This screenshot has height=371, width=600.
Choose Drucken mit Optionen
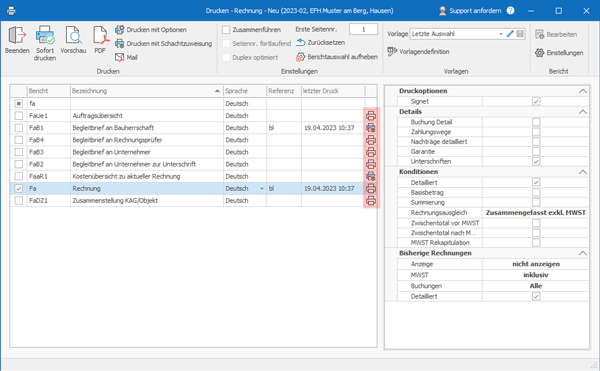tap(151, 30)
